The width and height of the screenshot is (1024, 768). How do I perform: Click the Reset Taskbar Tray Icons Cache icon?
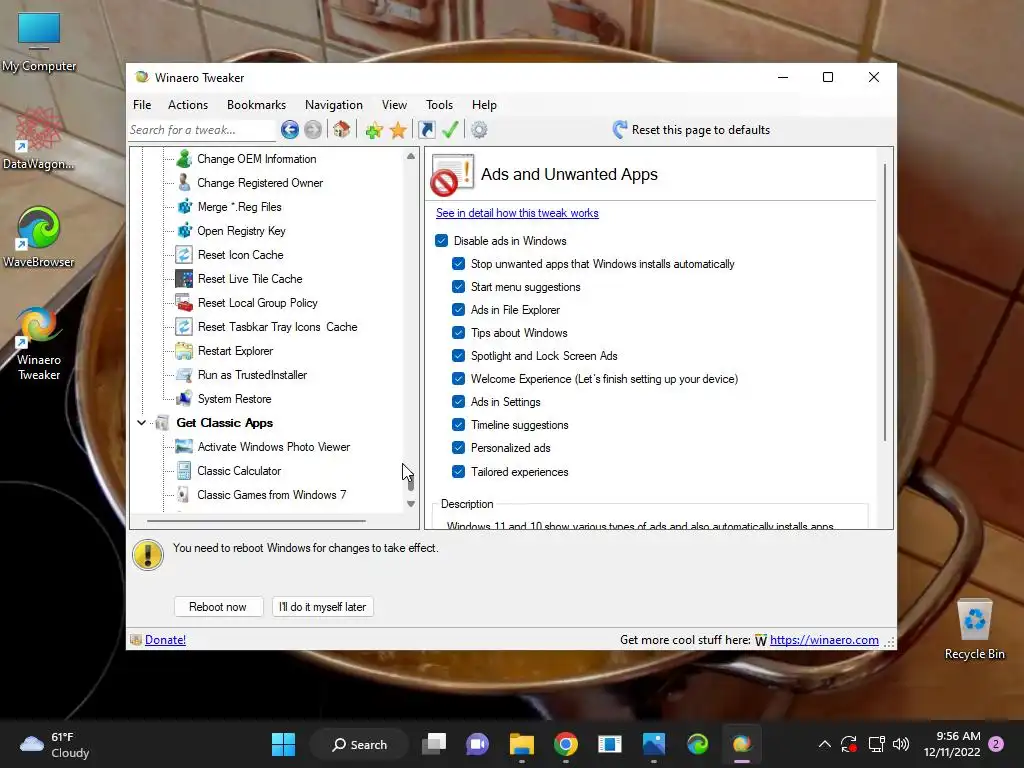click(184, 327)
